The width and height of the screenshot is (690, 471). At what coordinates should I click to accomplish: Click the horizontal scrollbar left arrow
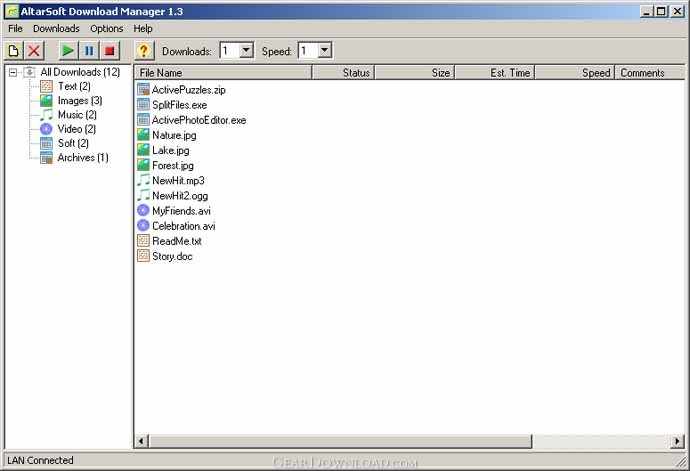141,441
